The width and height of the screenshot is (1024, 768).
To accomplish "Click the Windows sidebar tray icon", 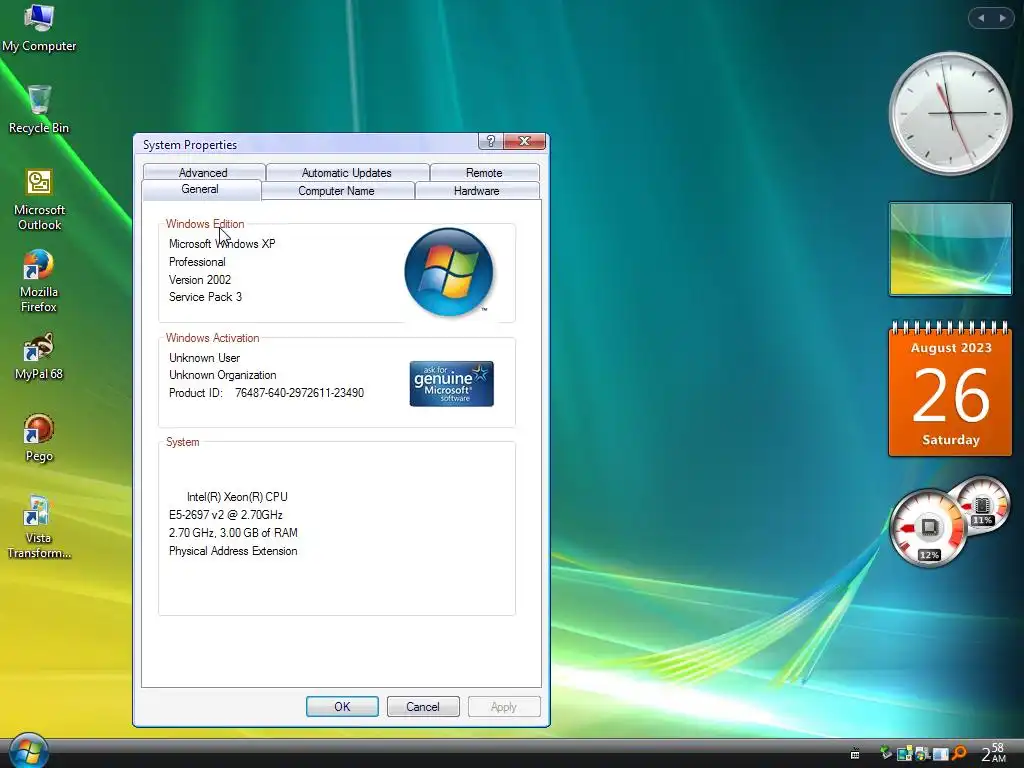I will [x=940, y=754].
